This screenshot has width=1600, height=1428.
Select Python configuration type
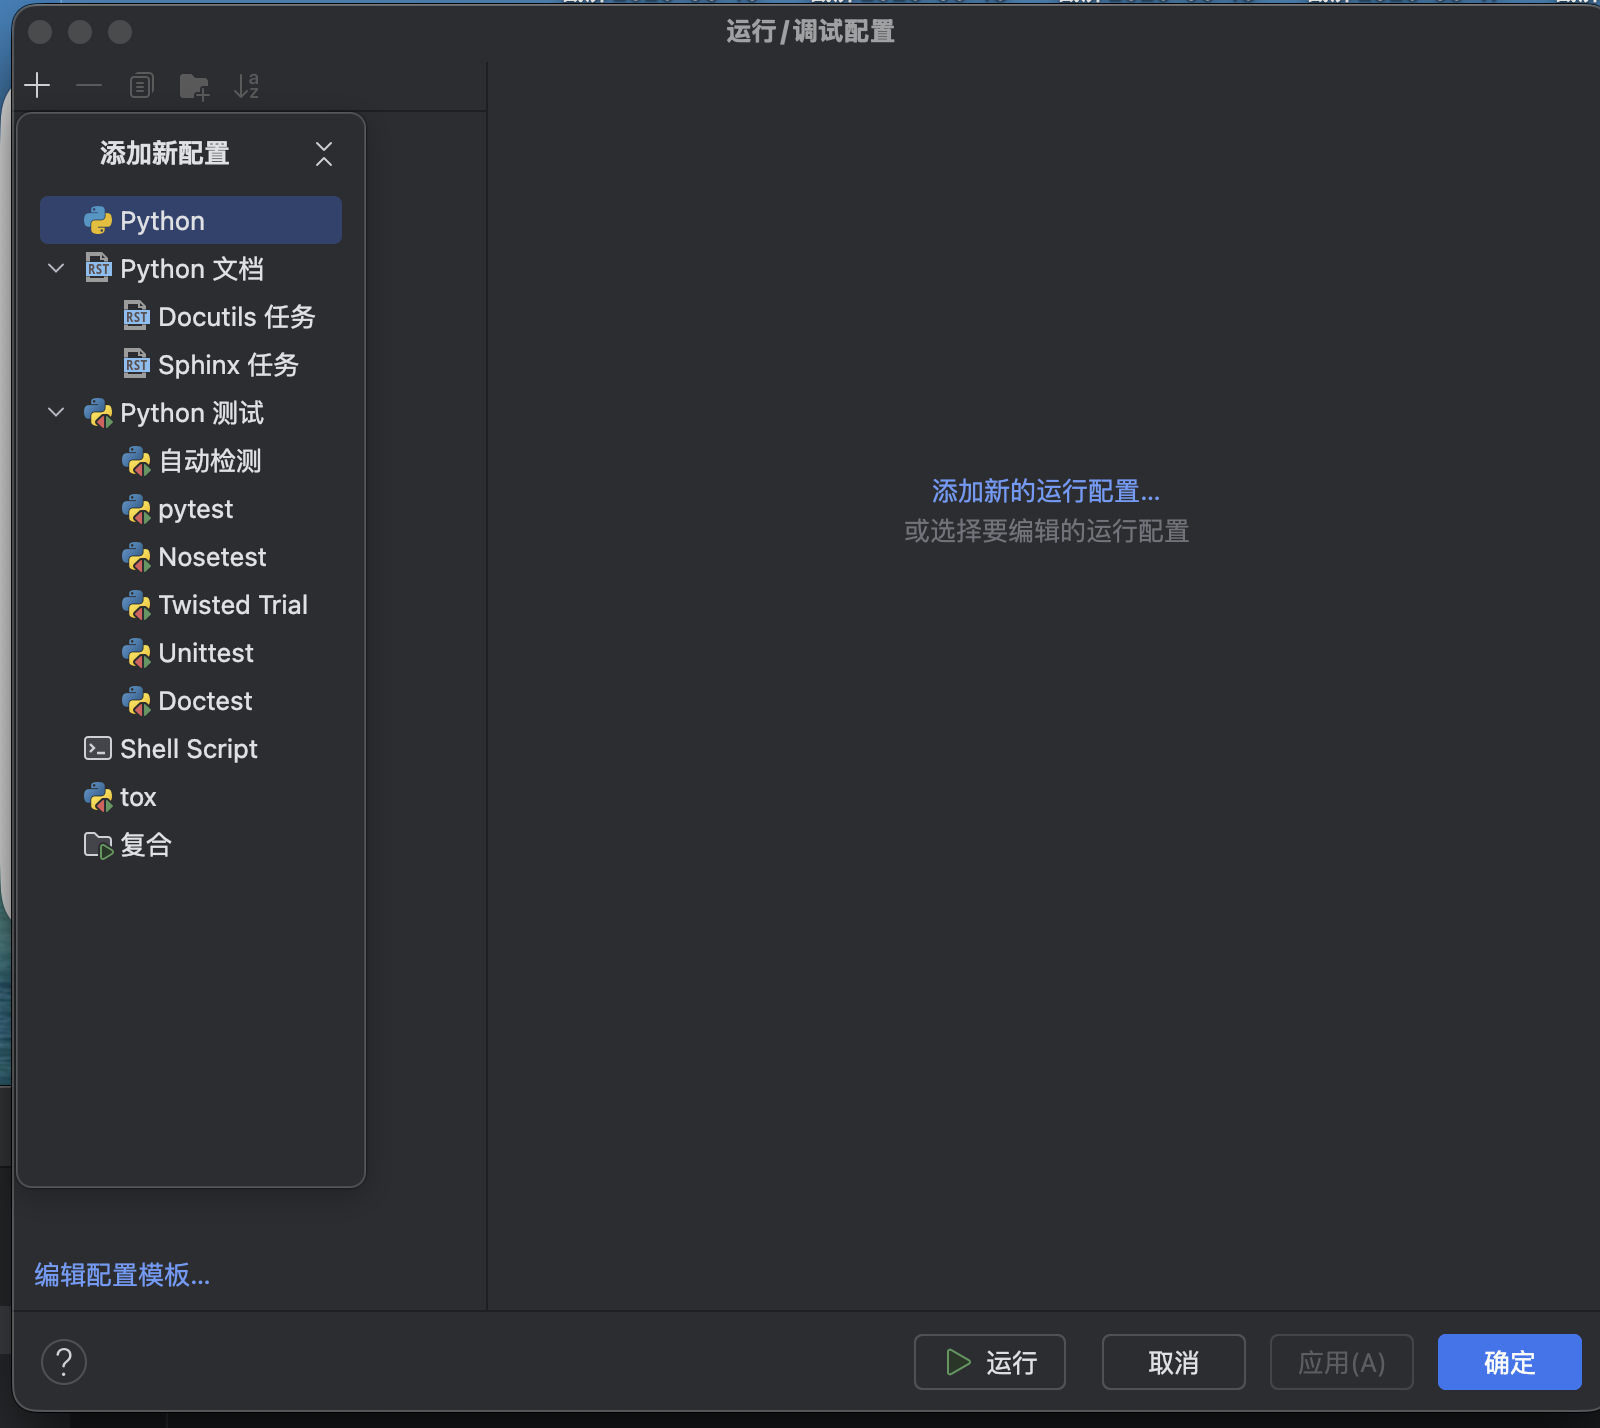click(x=191, y=220)
